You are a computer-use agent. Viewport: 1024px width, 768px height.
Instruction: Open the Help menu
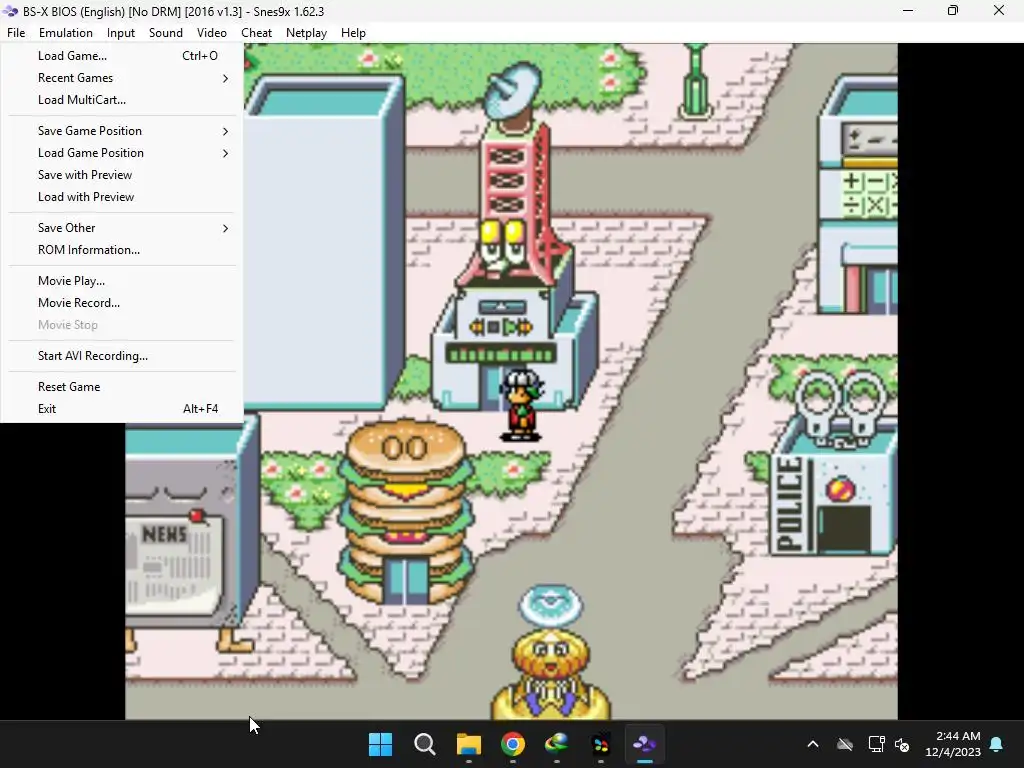click(x=353, y=33)
